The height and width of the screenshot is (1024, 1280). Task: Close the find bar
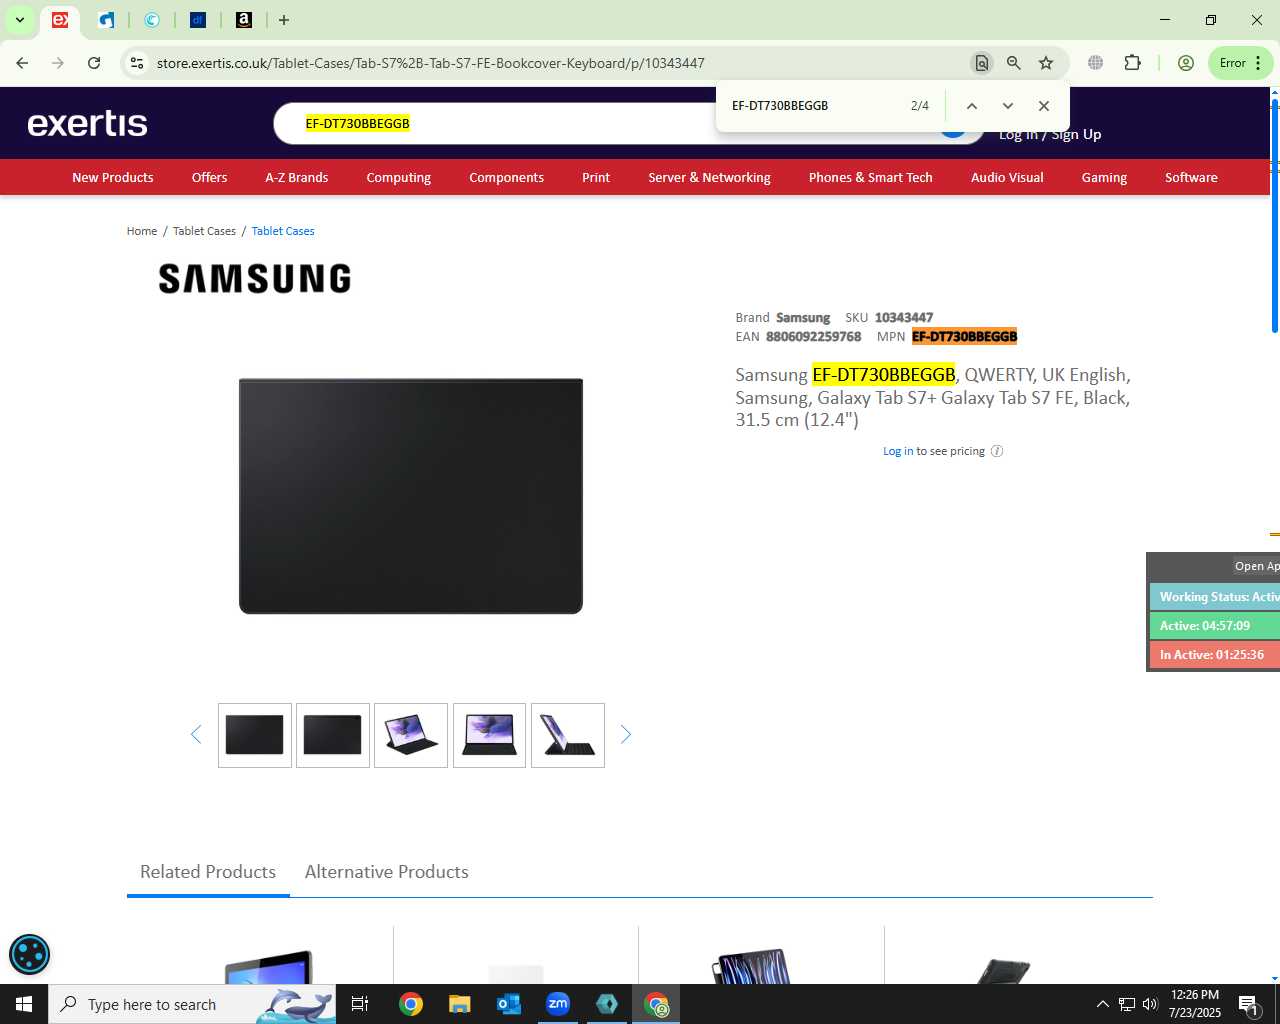click(1044, 106)
